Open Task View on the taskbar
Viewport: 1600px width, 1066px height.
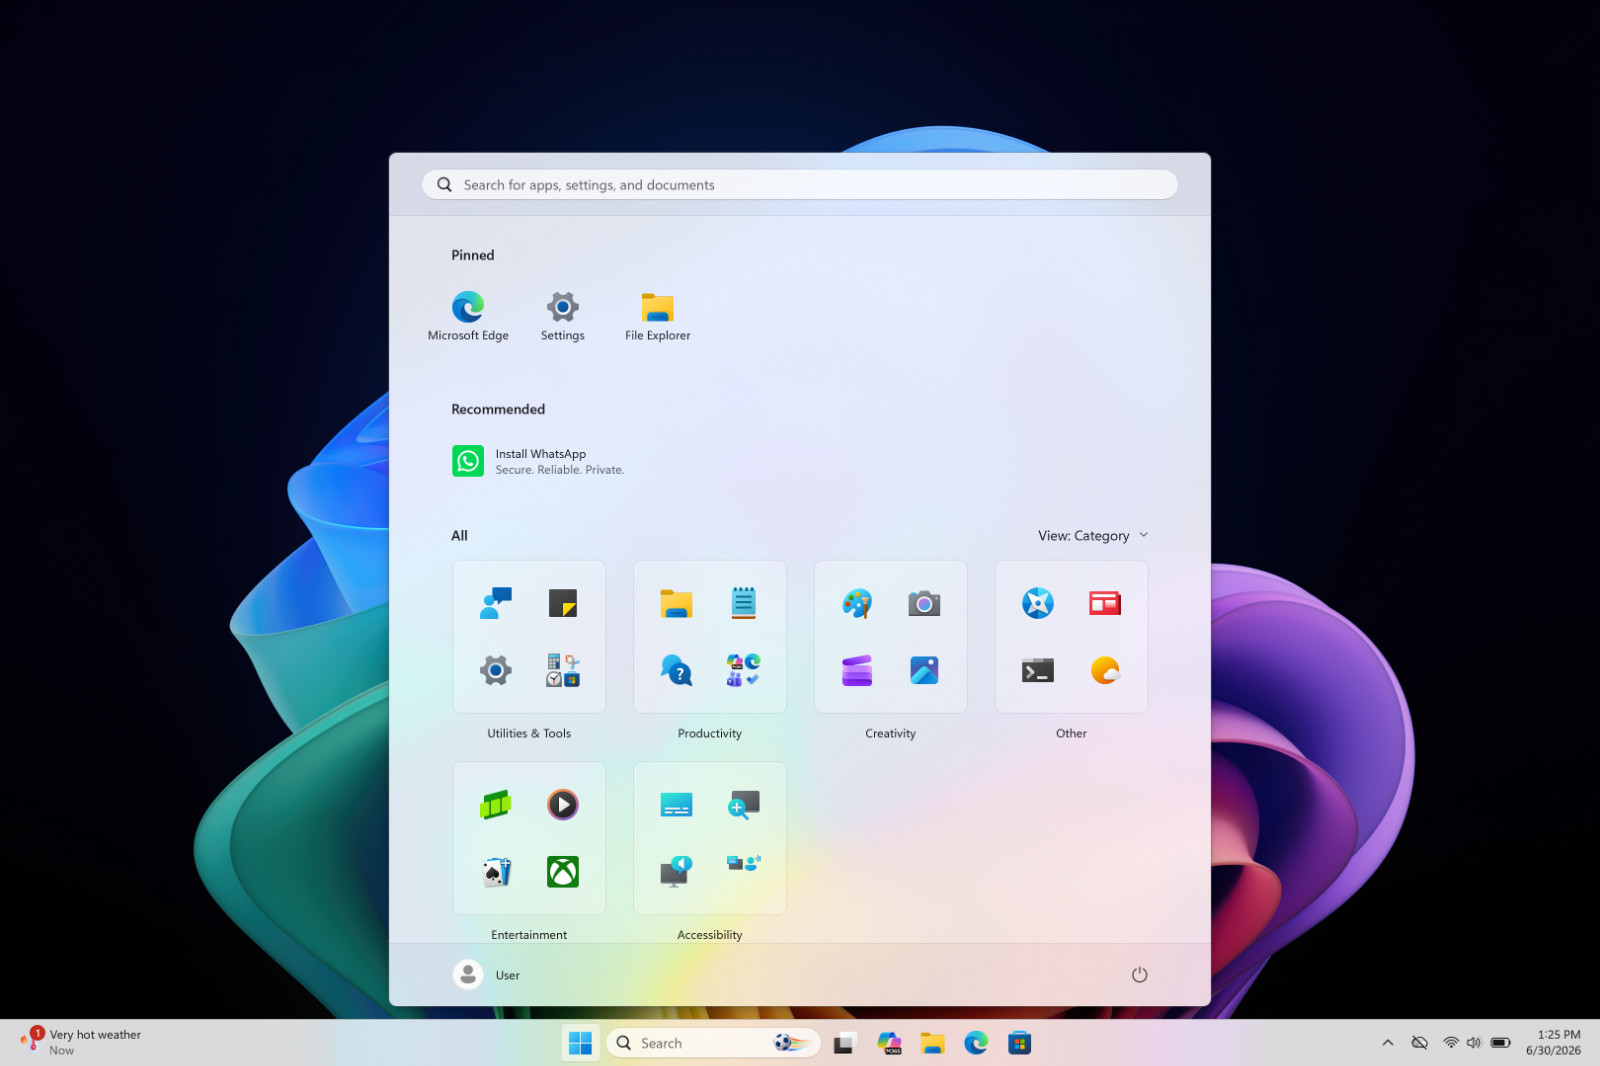[x=845, y=1043]
